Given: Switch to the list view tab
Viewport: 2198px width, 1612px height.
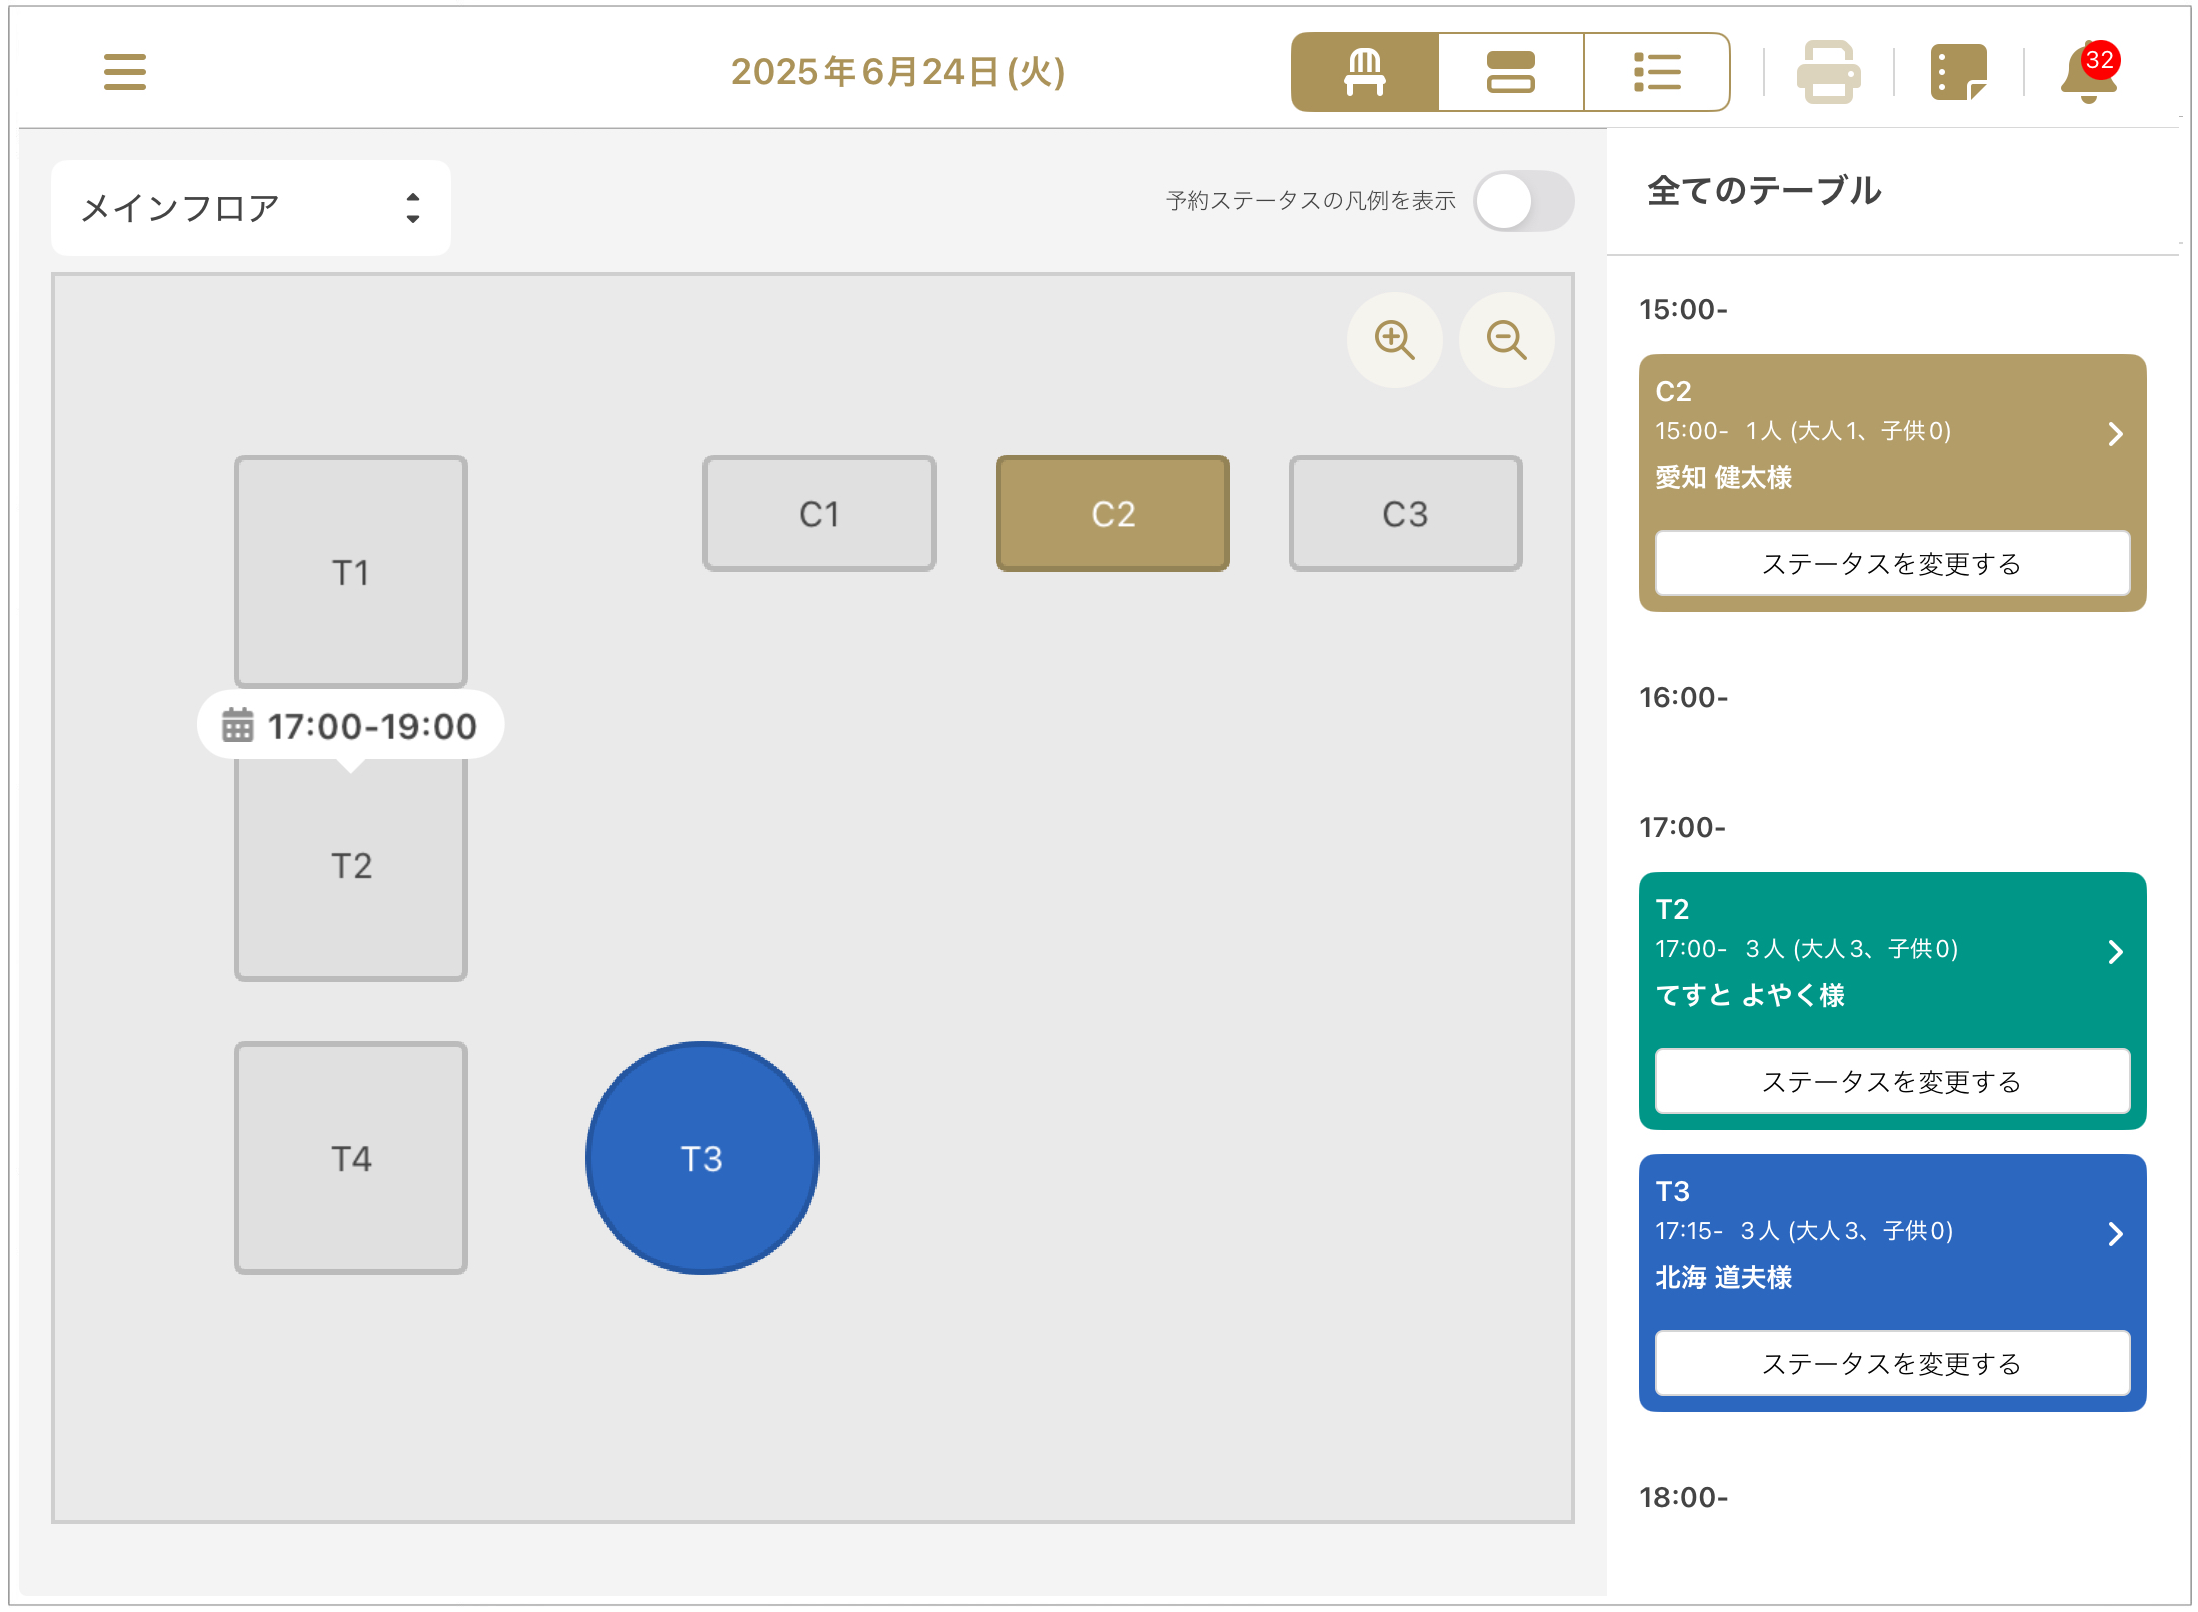Looking at the screenshot, I should pos(1657,72).
